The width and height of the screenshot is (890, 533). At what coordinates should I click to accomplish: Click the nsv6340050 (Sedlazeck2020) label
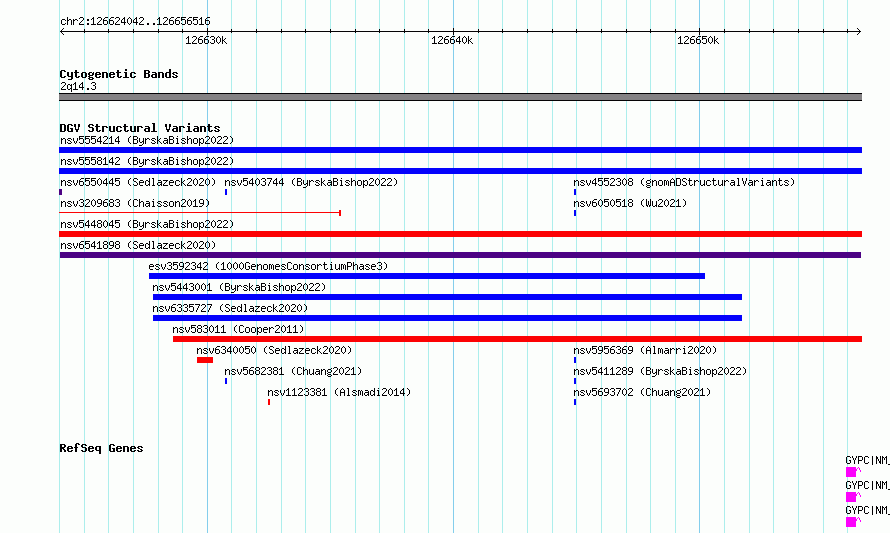pos(274,350)
